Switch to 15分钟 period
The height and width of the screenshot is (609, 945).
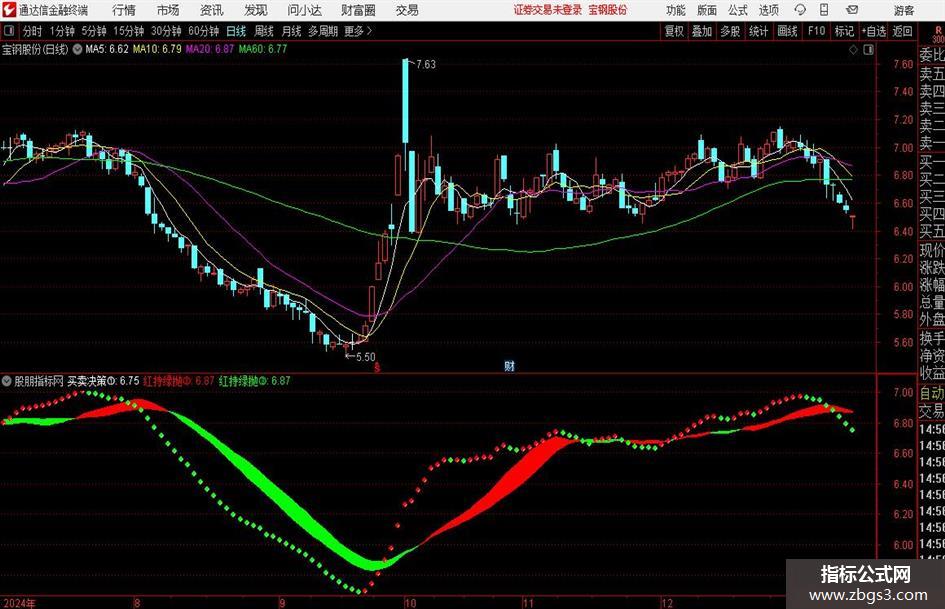tap(129, 31)
